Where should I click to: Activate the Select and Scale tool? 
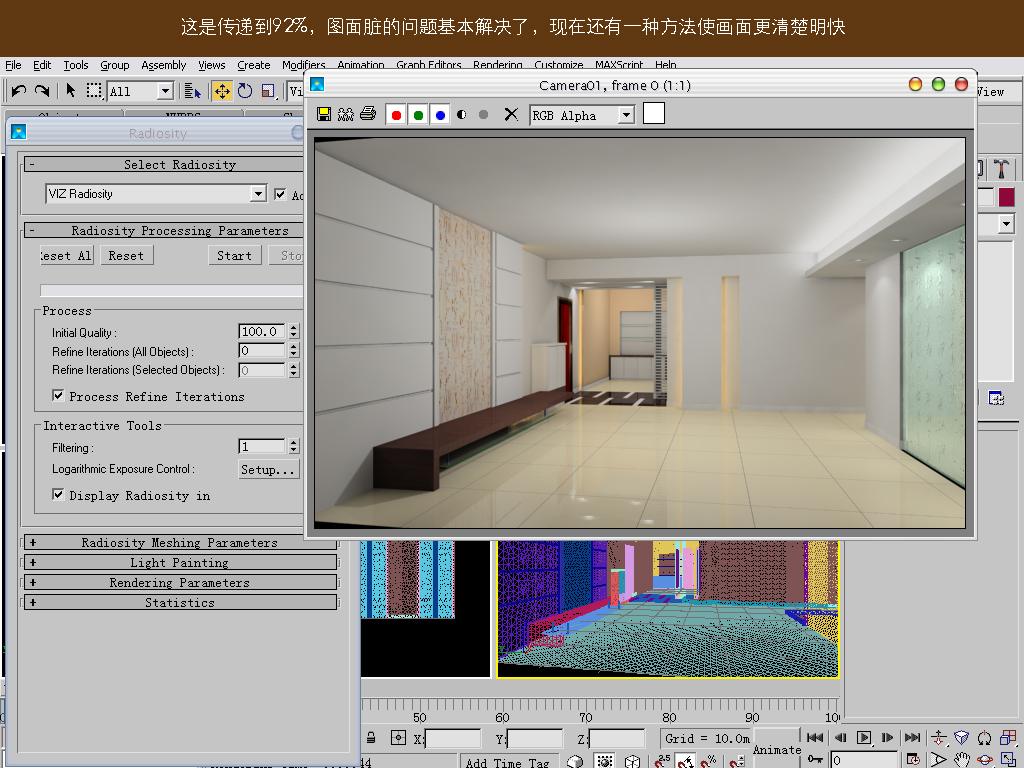click(268, 91)
